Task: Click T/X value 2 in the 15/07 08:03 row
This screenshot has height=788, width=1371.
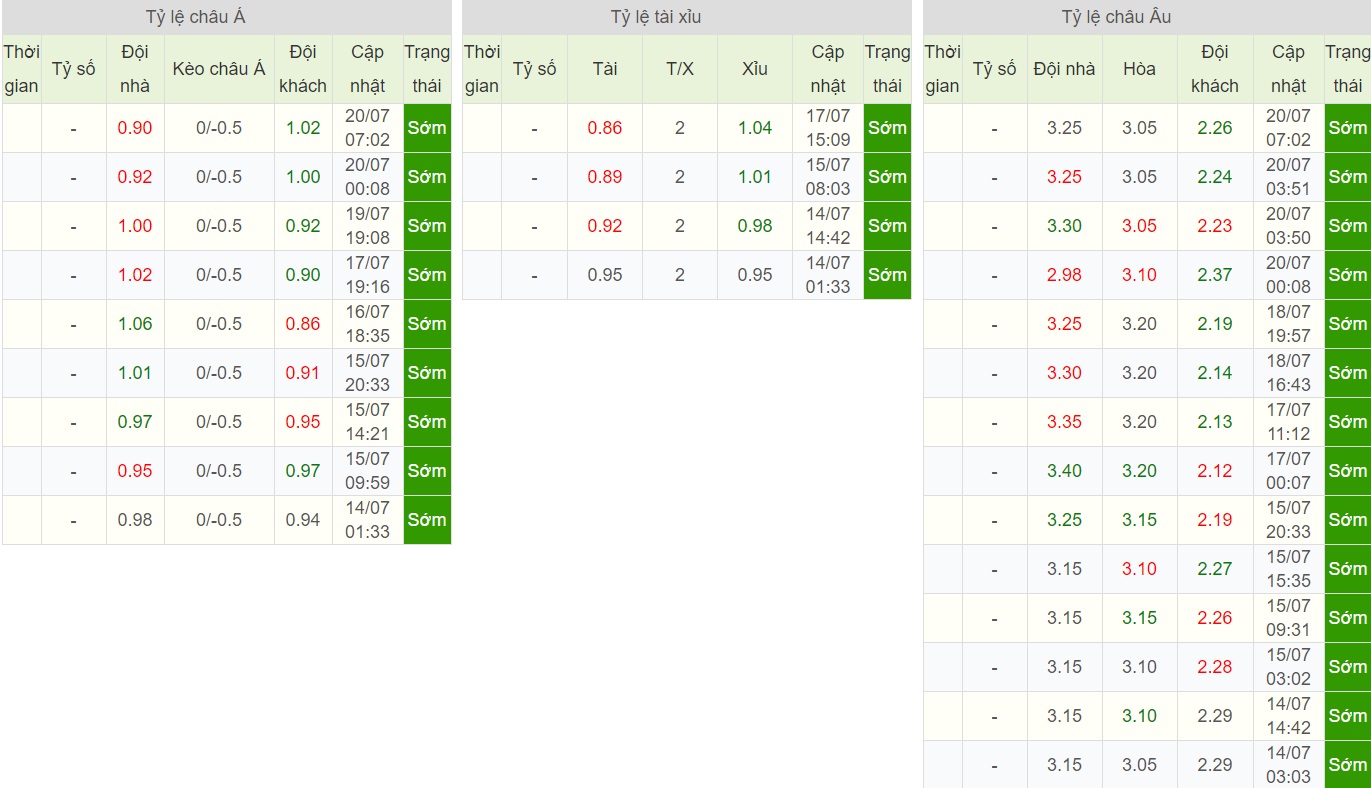Action: pos(680,177)
